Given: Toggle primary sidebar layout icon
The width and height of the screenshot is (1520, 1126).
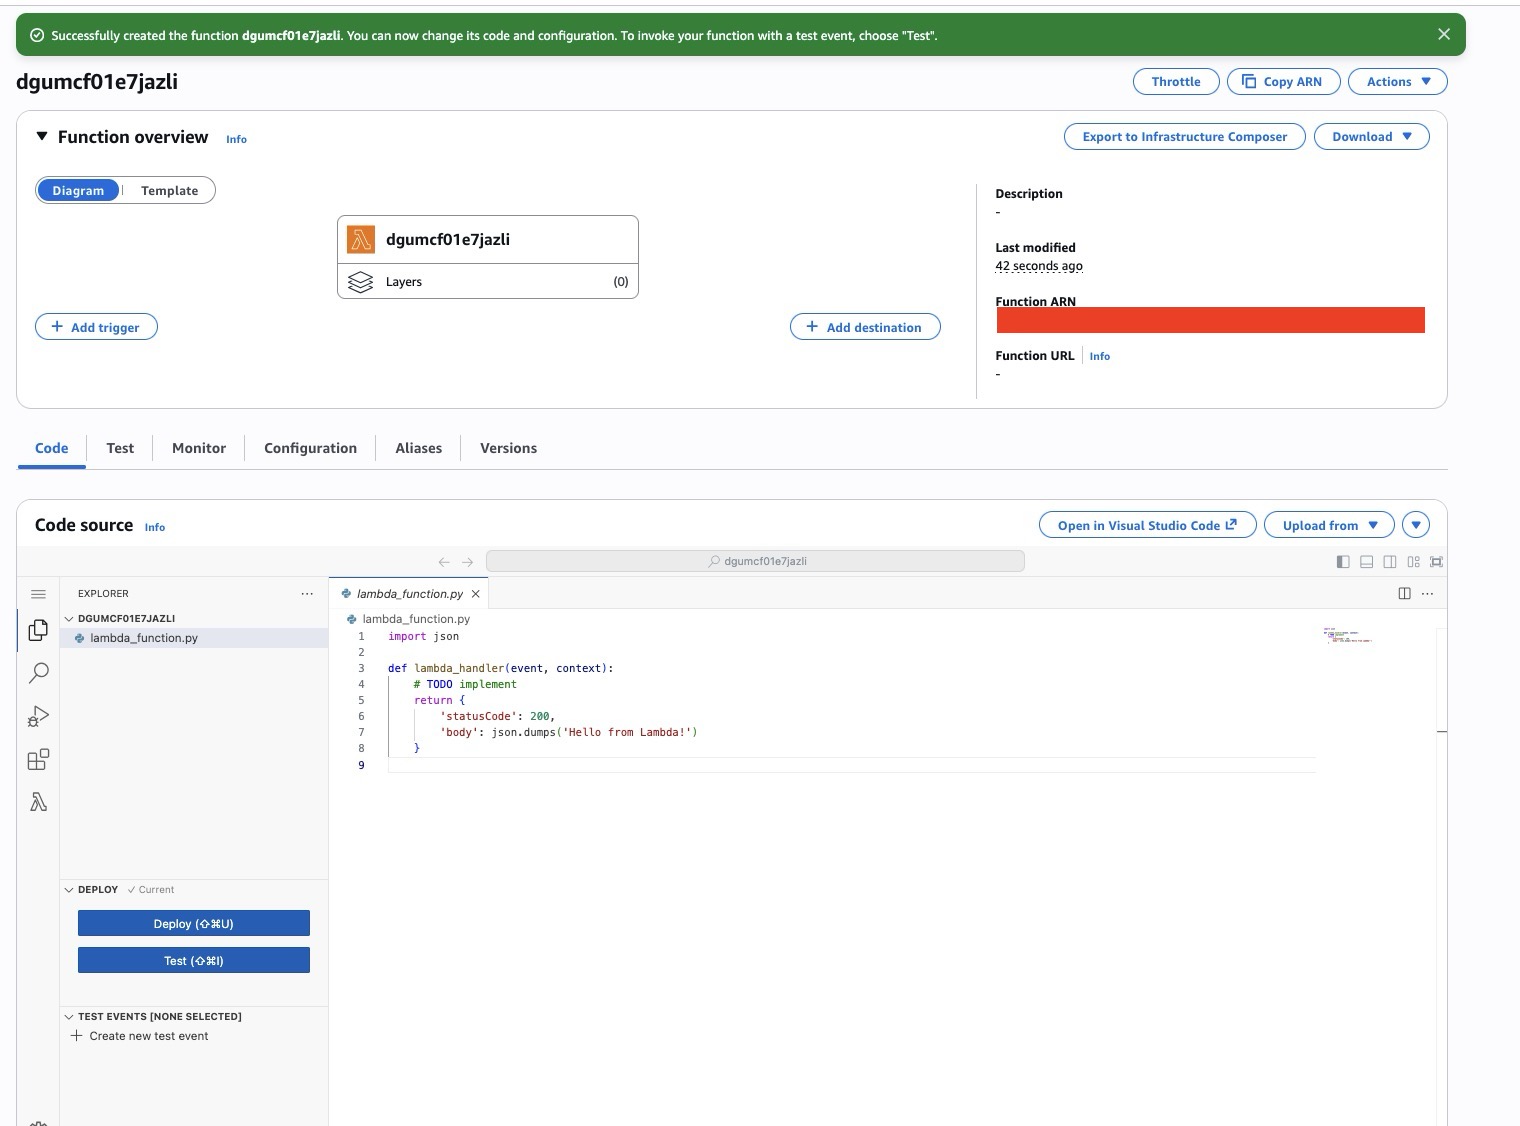Looking at the screenshot, I should click(1343, 562).
